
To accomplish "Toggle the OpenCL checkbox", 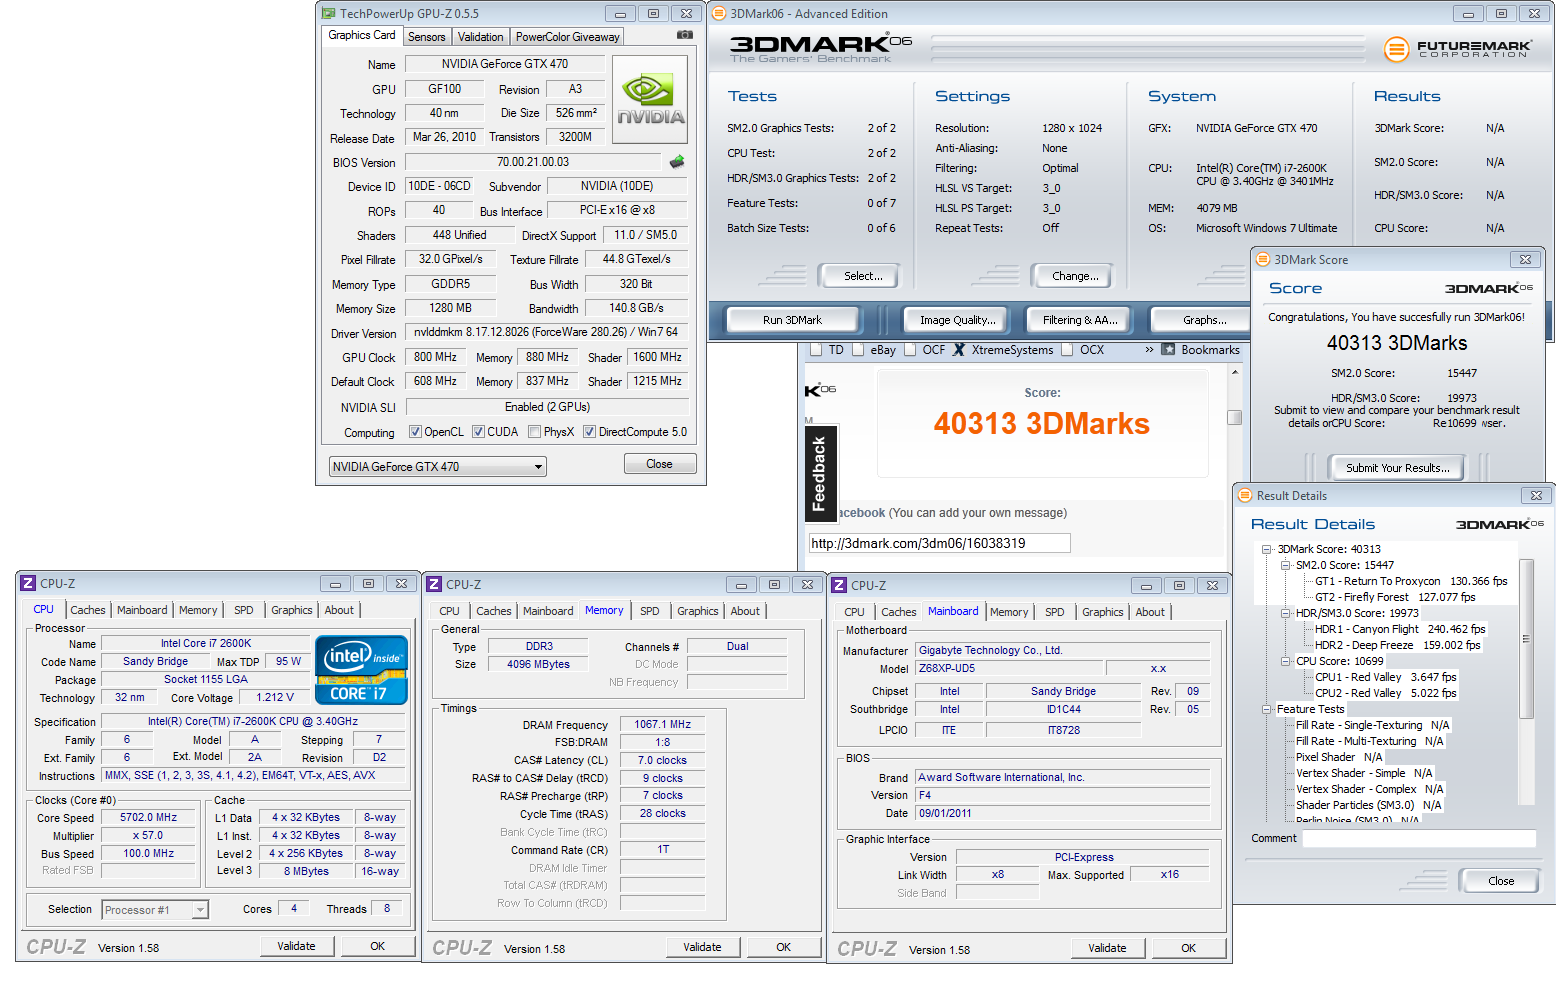I will 415,432.
